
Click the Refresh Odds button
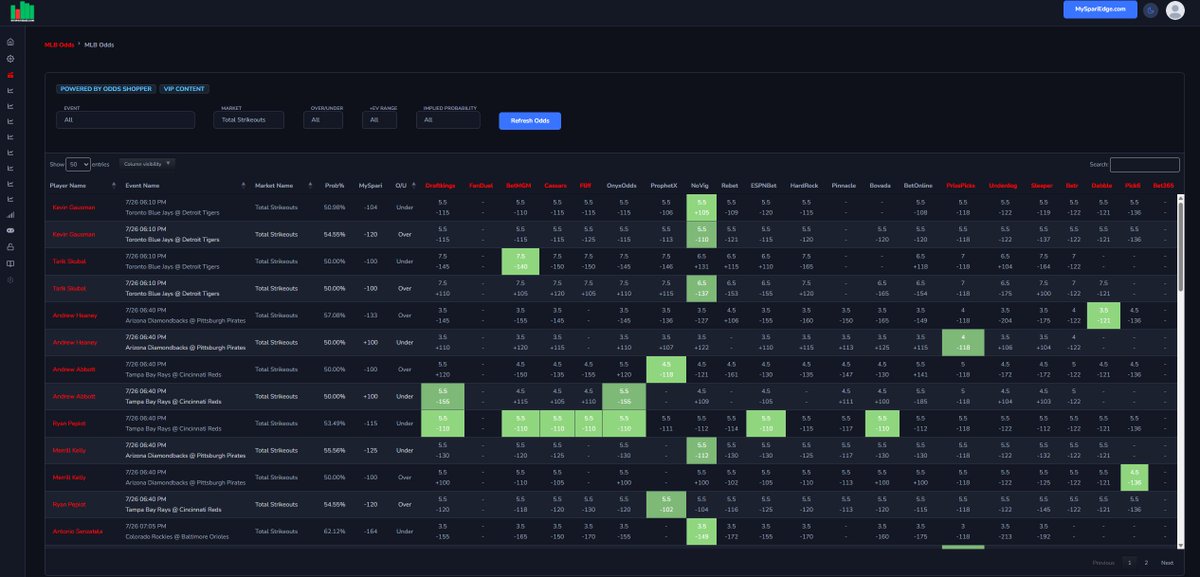pyautogui.click(x=530, y=120)
